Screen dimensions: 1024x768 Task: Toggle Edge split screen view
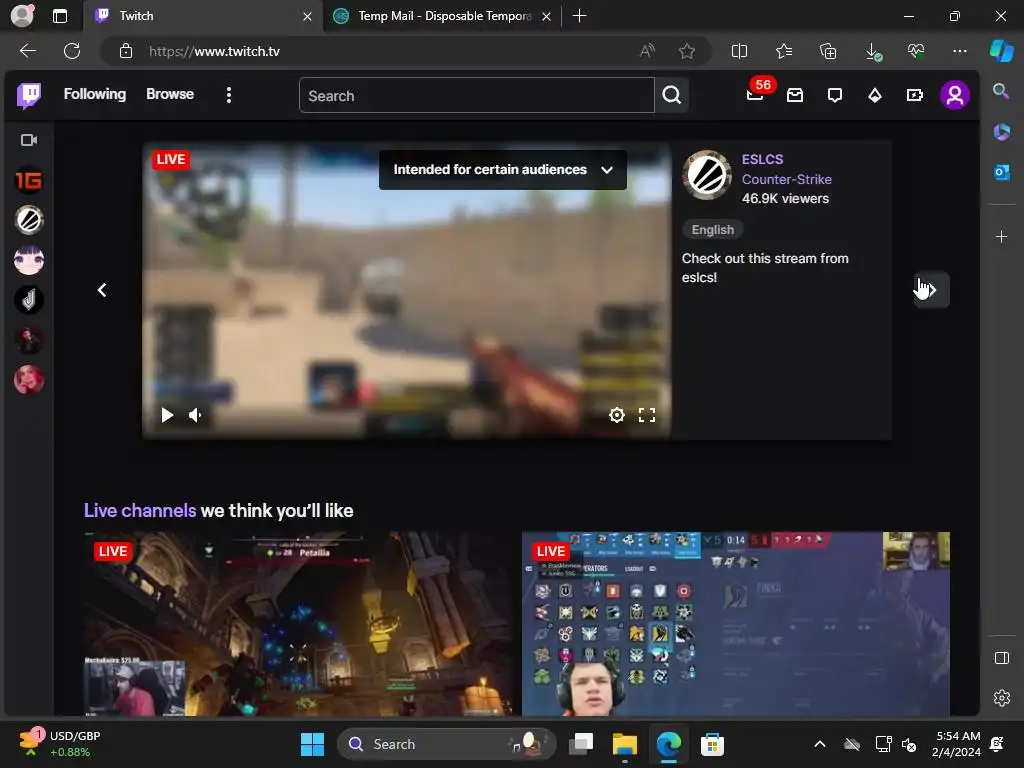click(x=739, y=51)
